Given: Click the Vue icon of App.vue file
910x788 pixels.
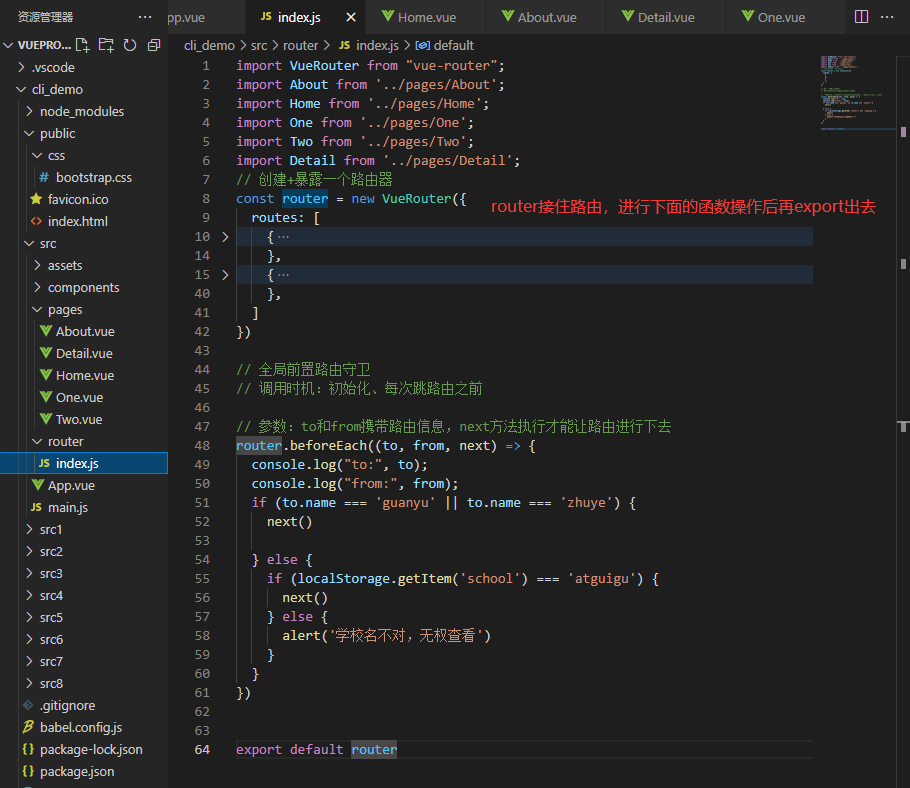Looking at the screenshot, I should 38,485.
